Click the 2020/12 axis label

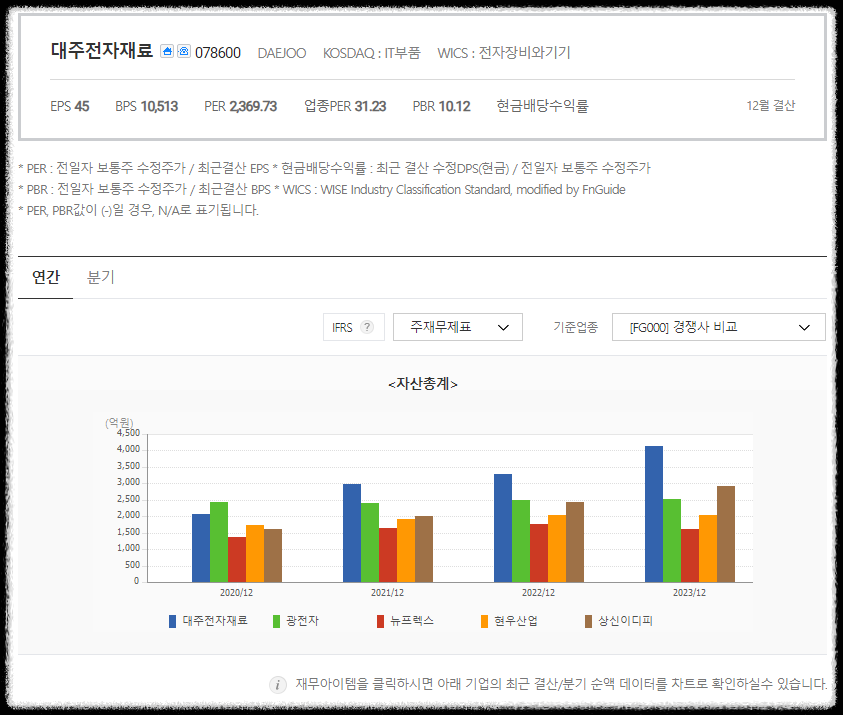(x=236, y=593)
